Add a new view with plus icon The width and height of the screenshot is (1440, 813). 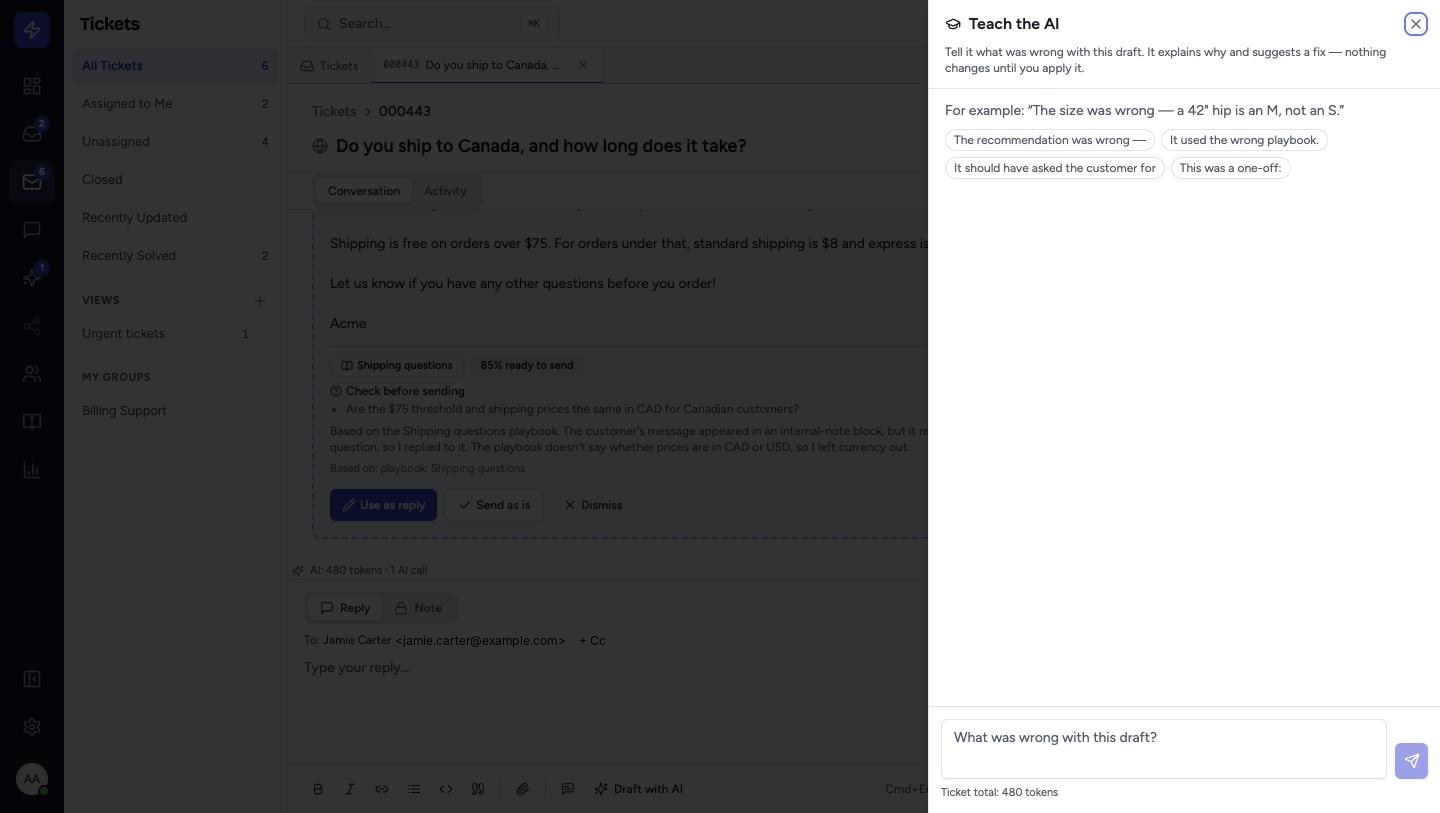(x=260, y=300)
